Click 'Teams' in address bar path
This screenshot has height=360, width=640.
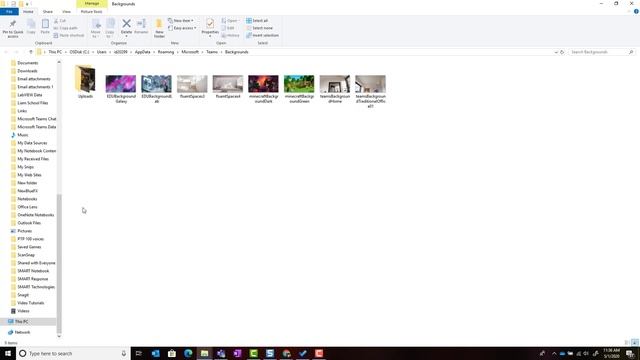(212, 52)
